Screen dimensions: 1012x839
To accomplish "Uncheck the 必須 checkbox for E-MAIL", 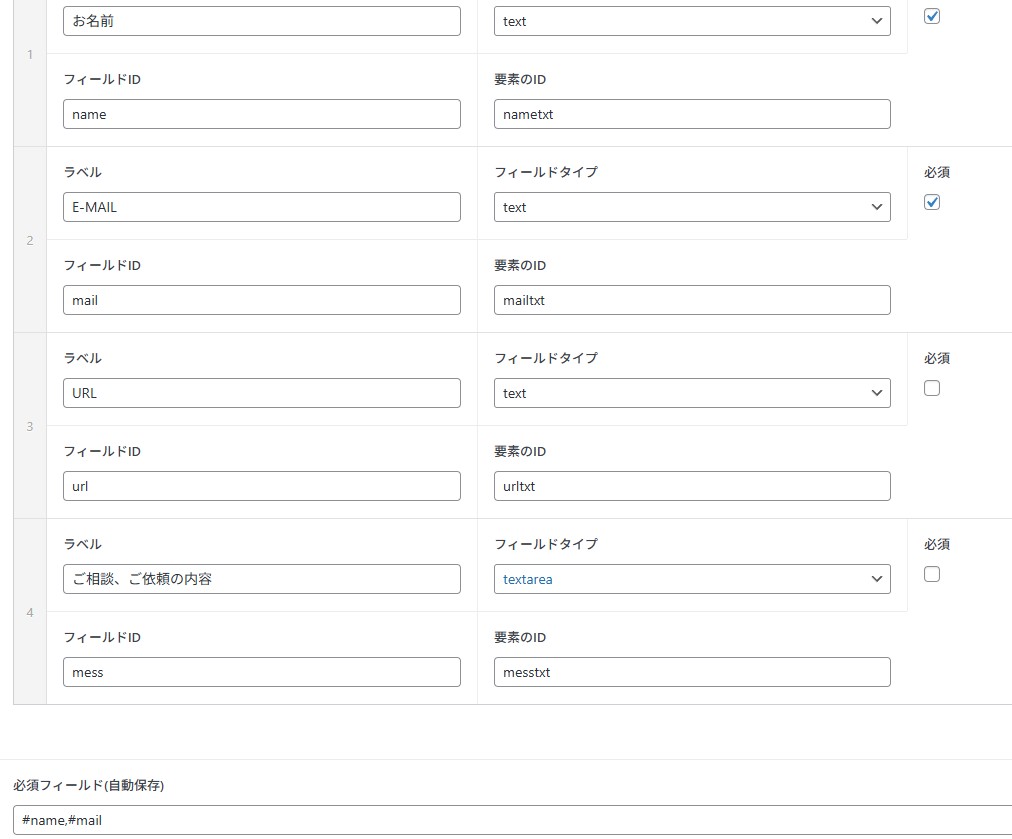I will point(932,203).
